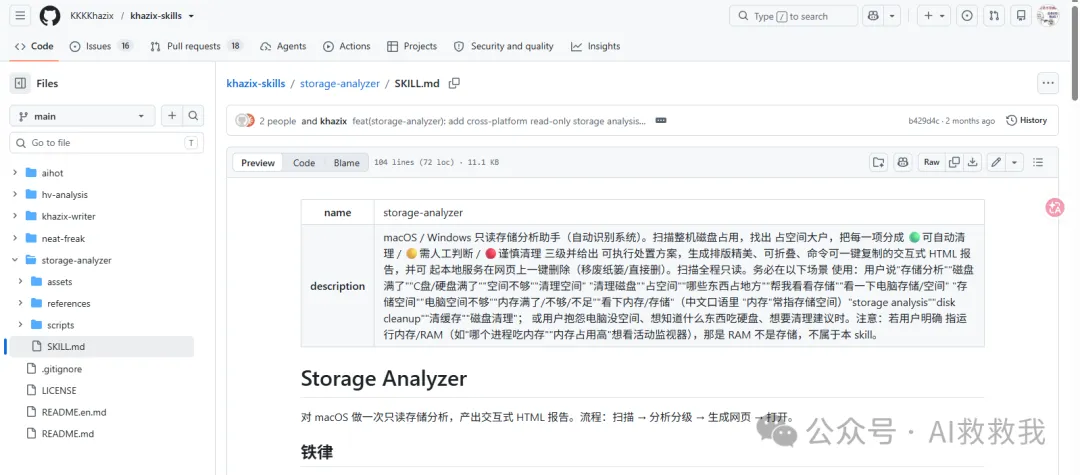Go to the Insights tab
Image resolution: width=1080 pixels, height=475 pixels.
point(595,46)
